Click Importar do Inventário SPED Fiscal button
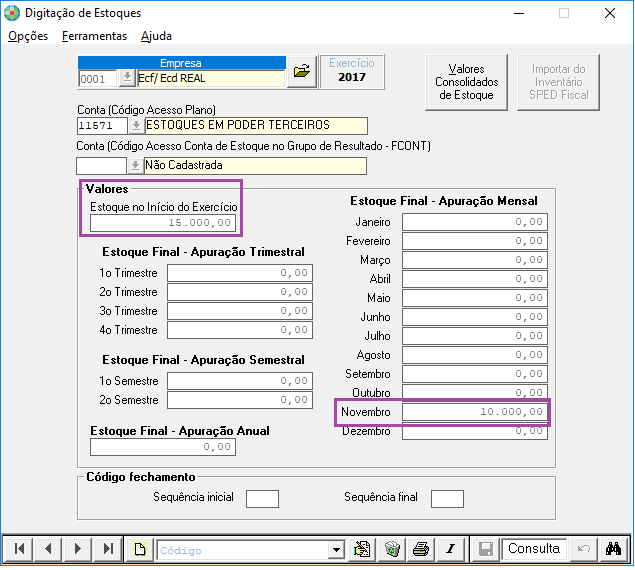This screenshot has width=635, height=570. coord(558,82)
